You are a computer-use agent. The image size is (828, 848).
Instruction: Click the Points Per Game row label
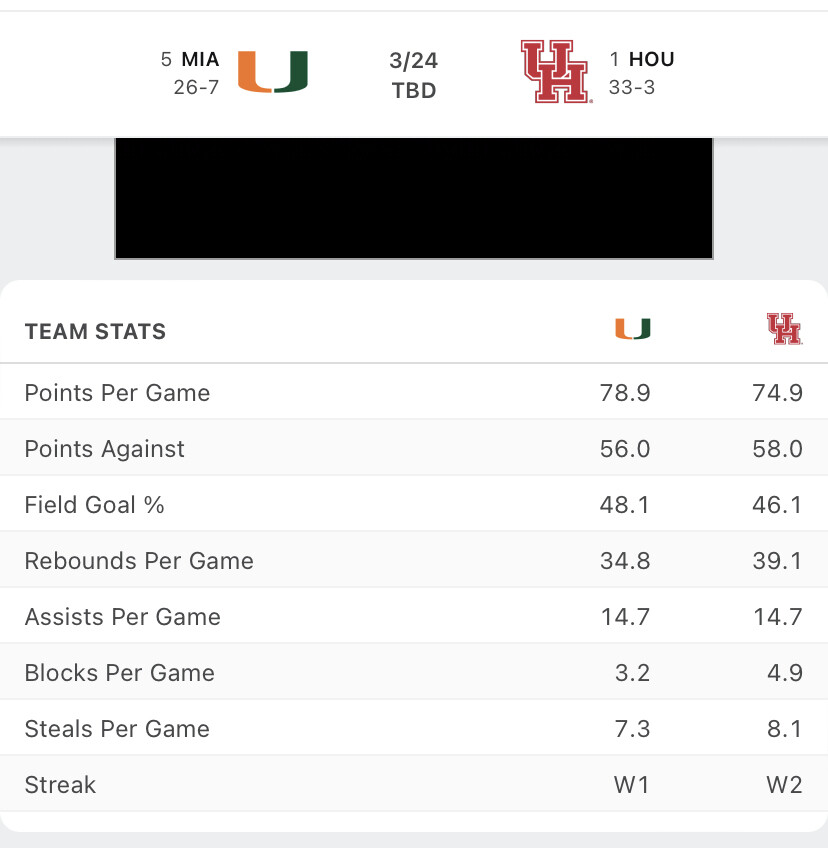117,393
